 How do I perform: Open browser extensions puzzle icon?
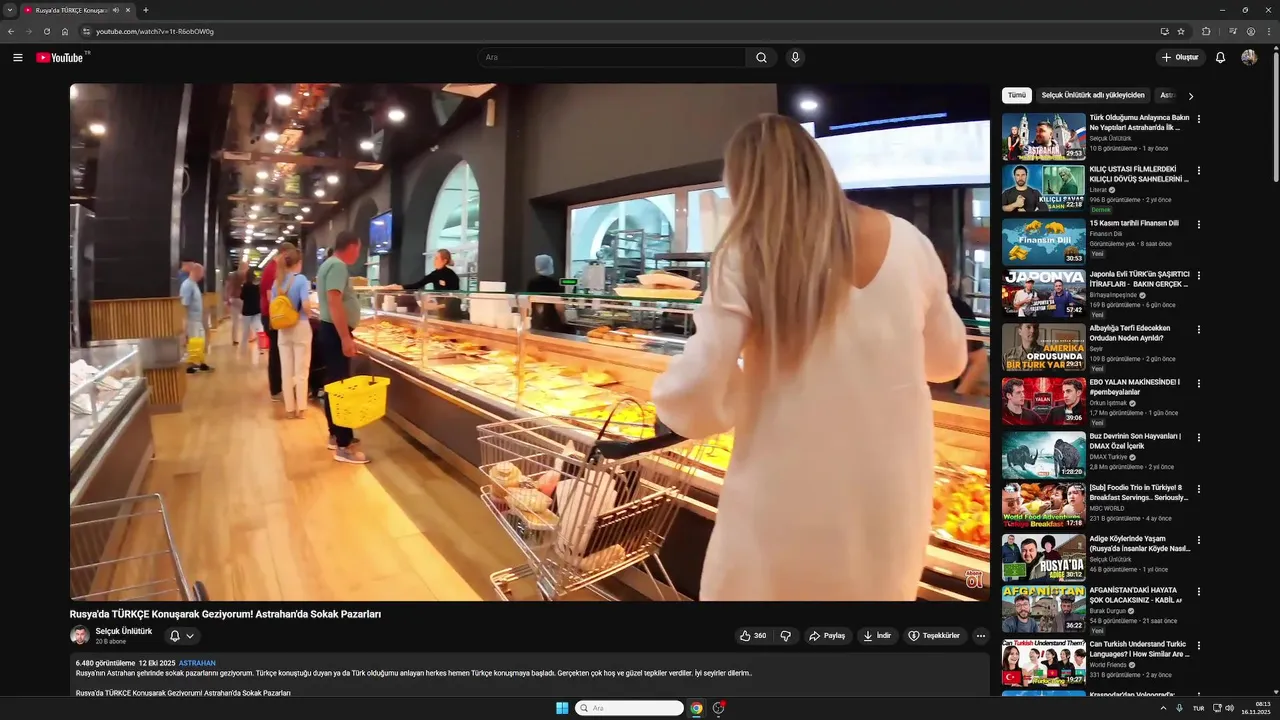pyautogui.click(x=1206, y=31)
